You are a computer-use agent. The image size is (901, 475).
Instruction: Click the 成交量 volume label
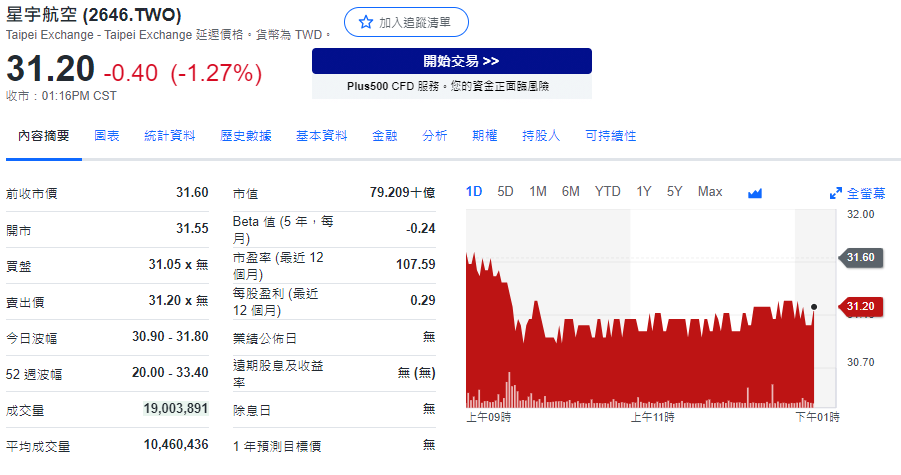[x=25, y=411]
